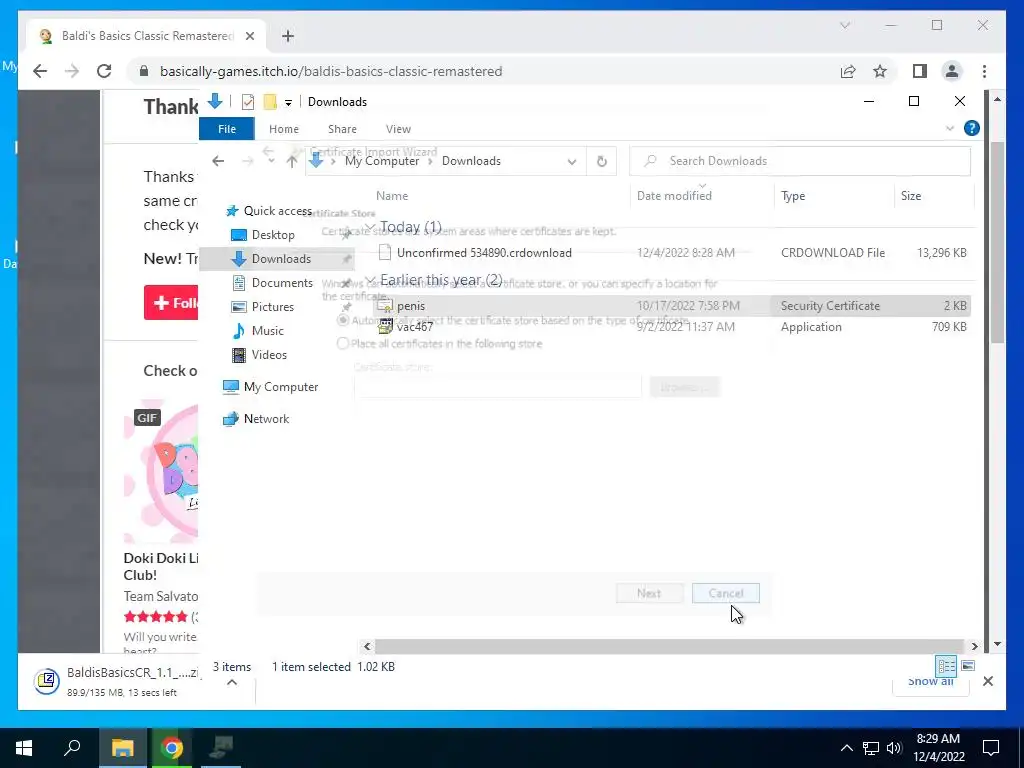Click the New folder quick access icon

(x=270, y=102)
